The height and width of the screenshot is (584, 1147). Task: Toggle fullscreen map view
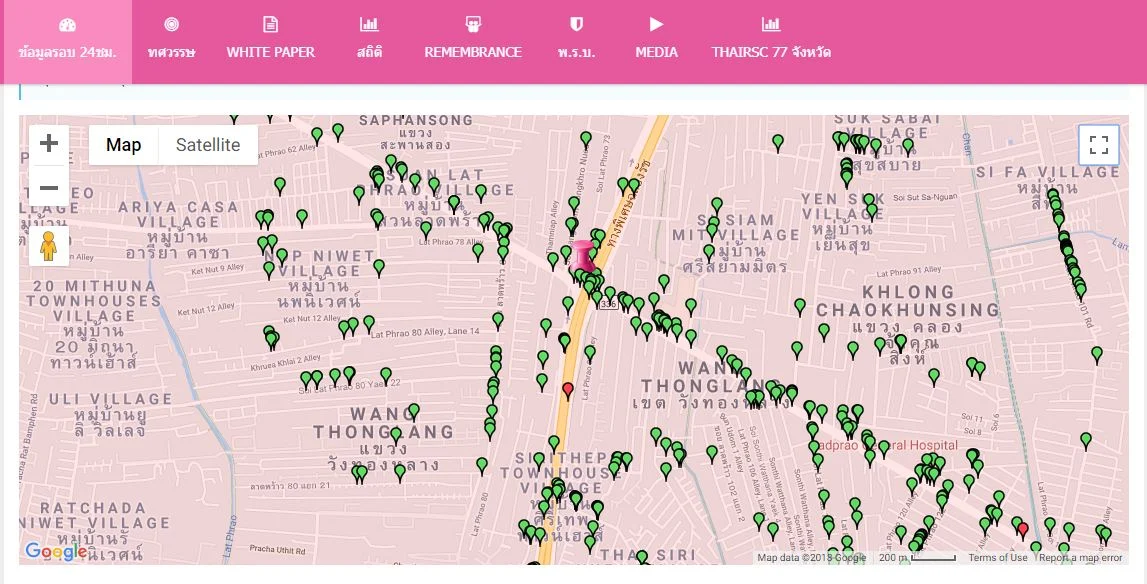[1098, 145]
